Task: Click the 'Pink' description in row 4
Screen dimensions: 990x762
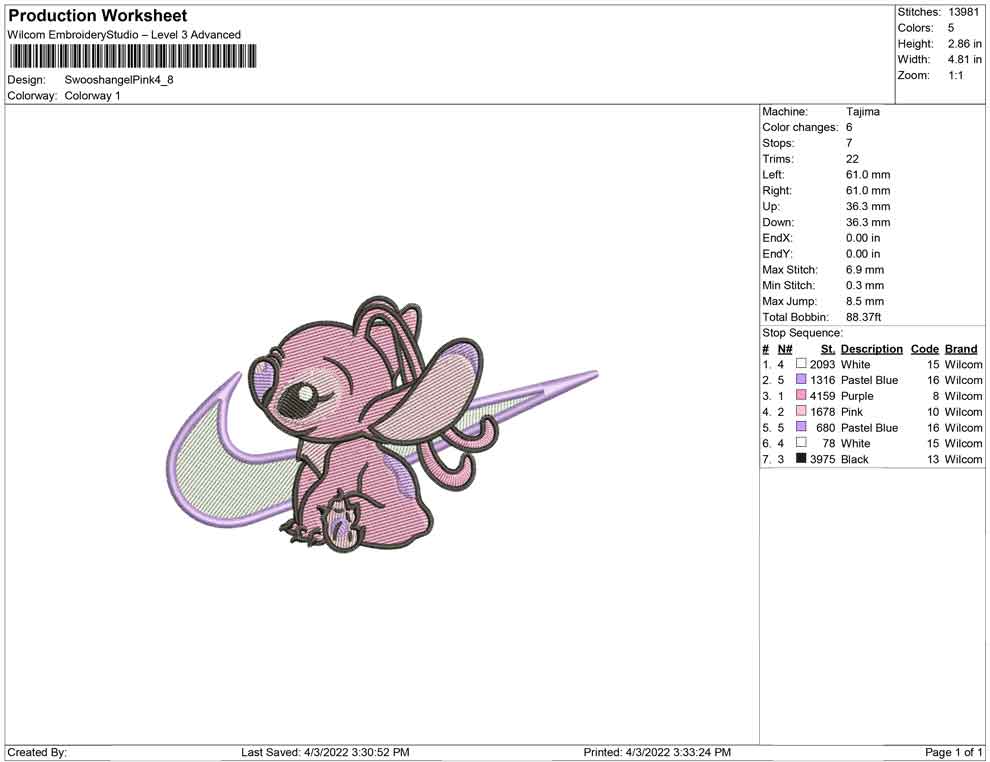Action: 852,412
